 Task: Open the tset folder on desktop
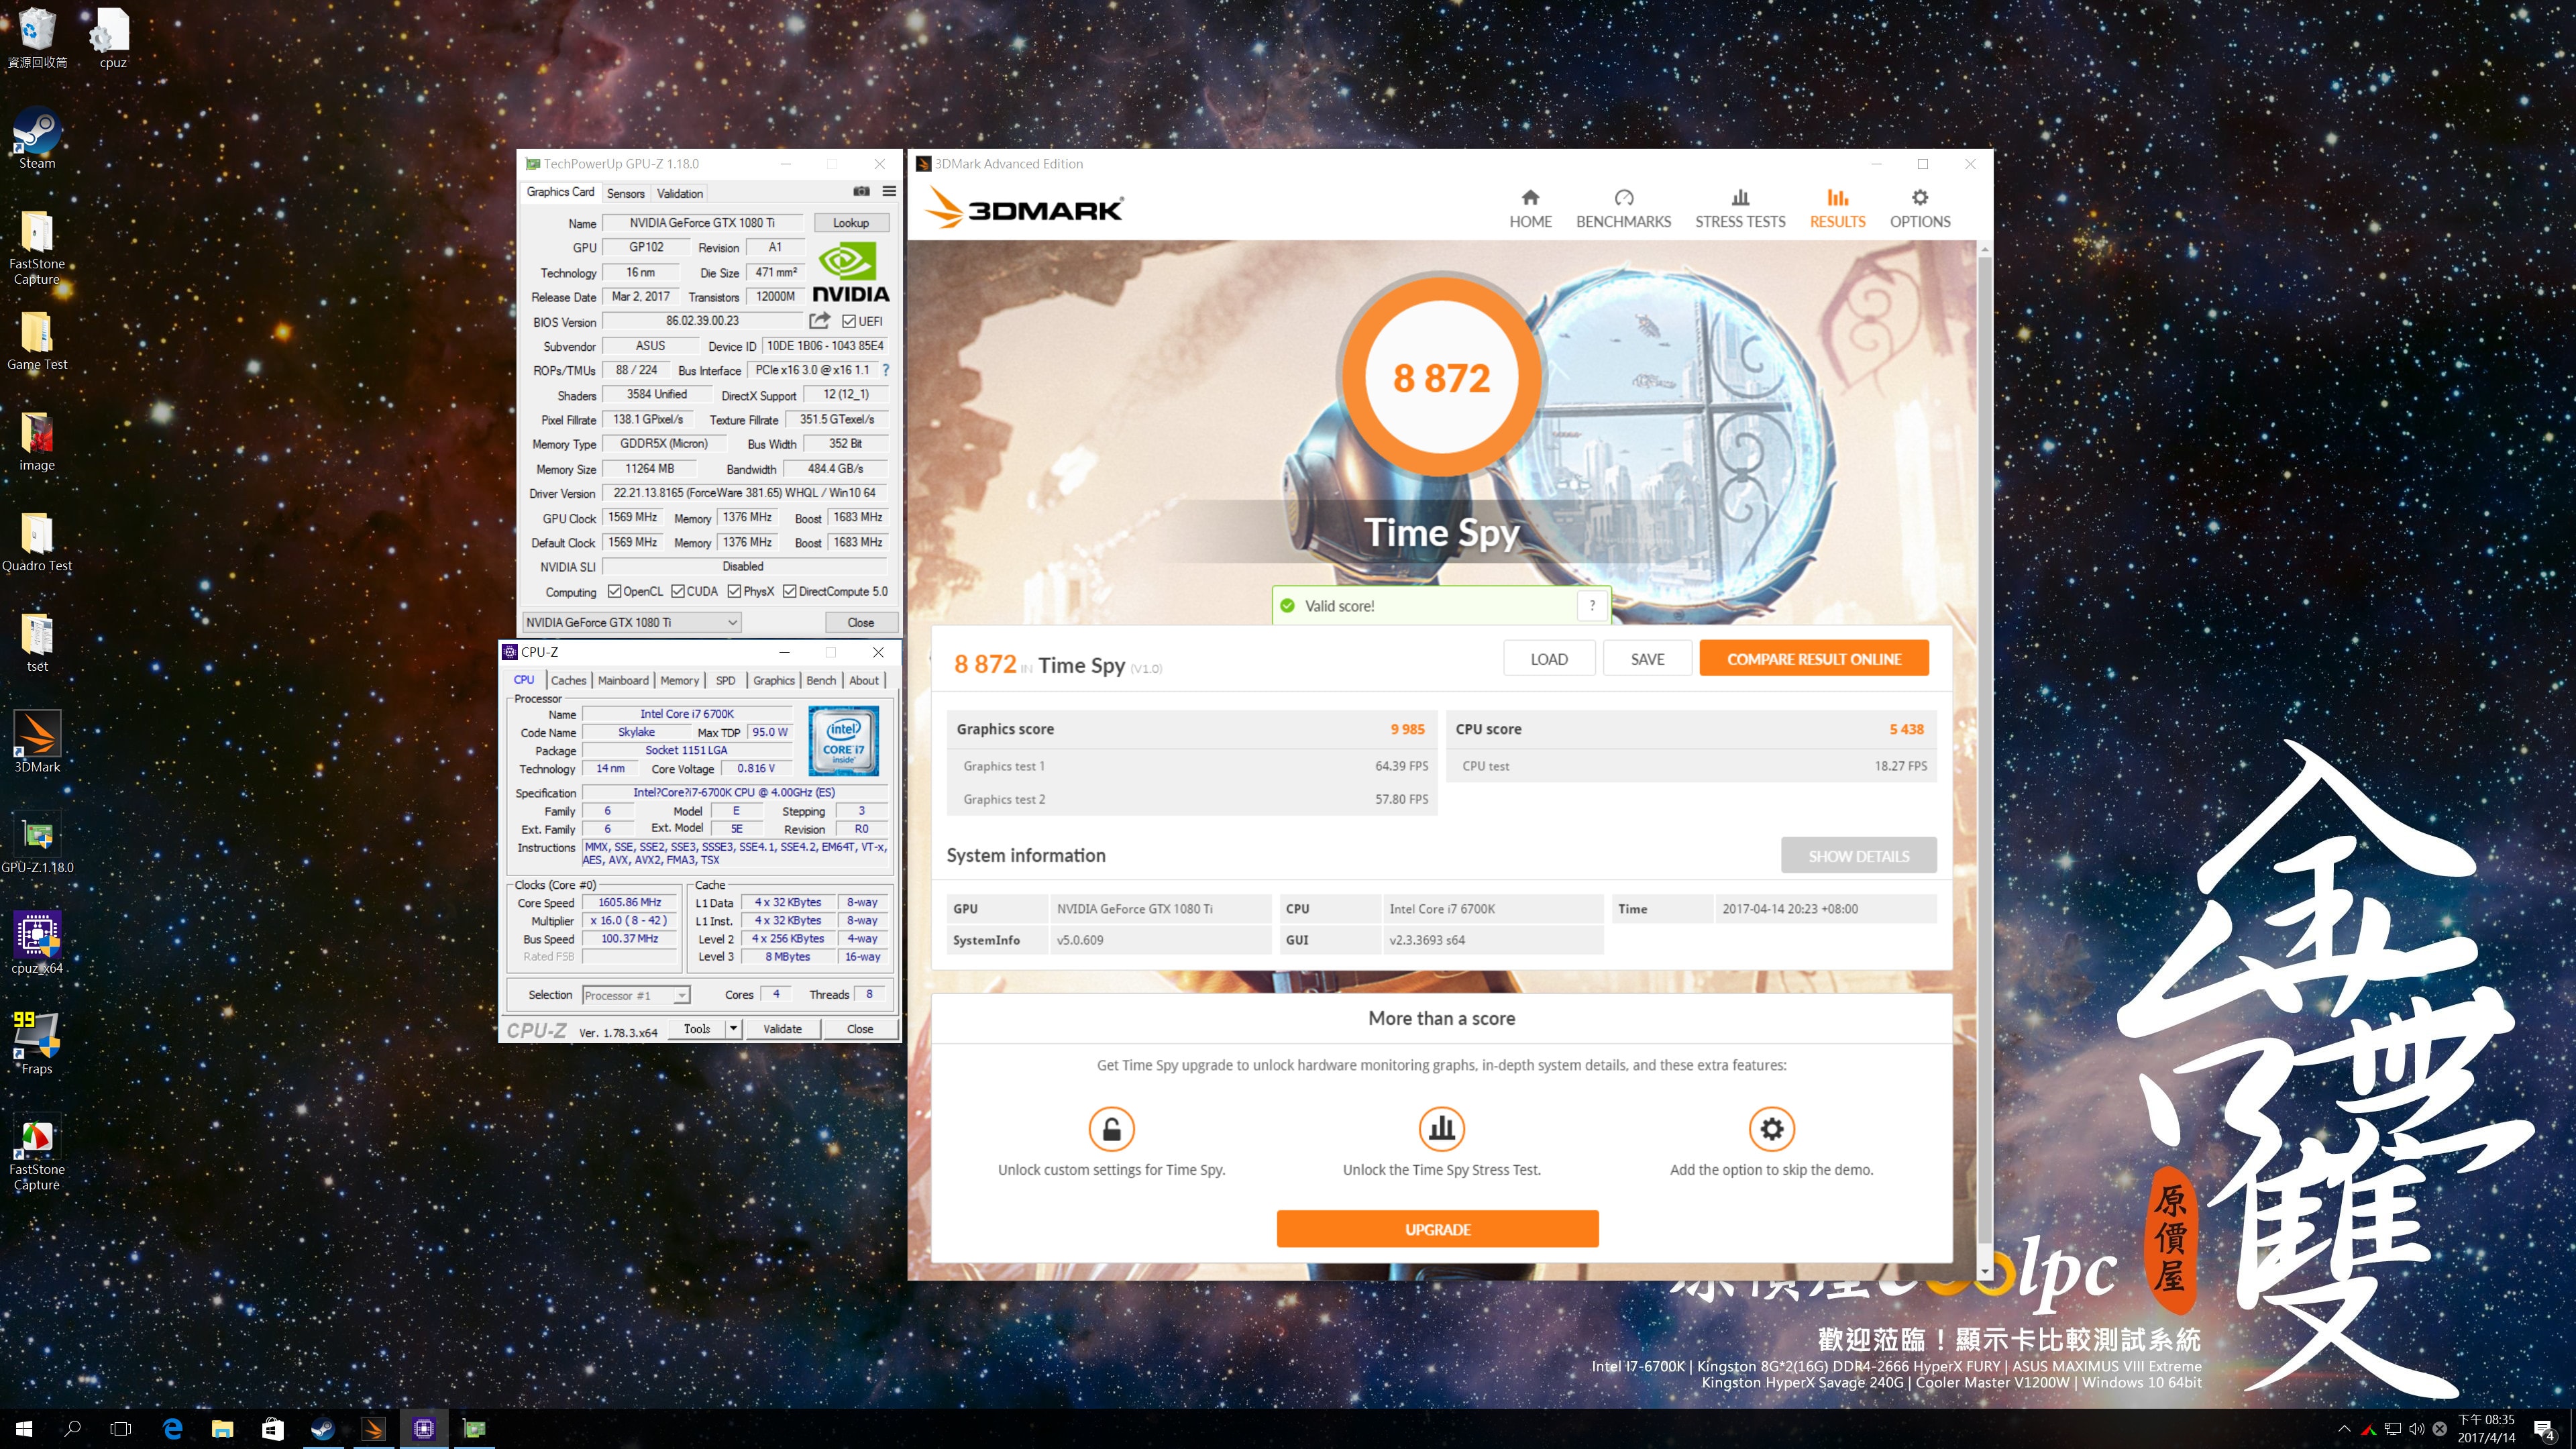(x=37, y=641)
